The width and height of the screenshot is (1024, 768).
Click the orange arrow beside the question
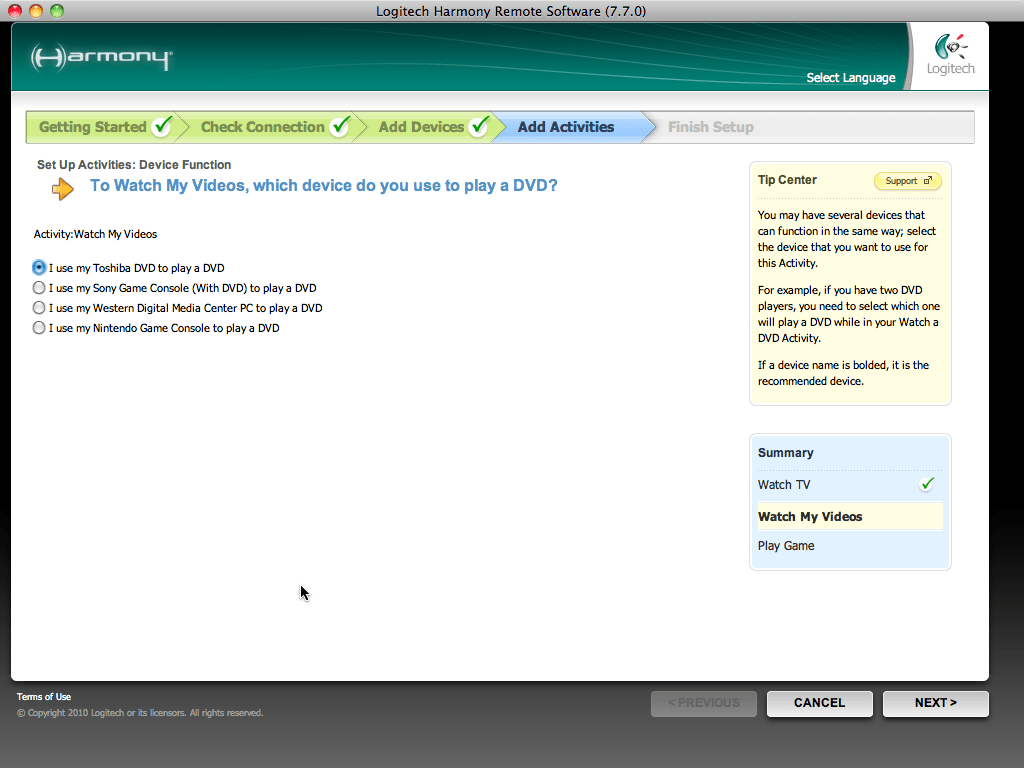62,188
